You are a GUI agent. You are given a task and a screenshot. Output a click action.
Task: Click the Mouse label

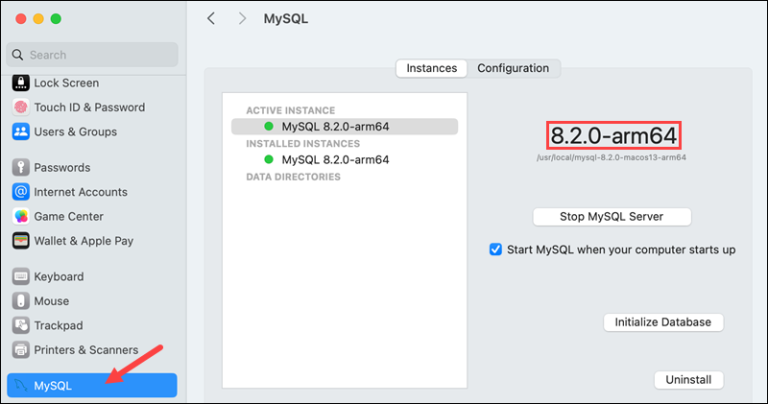pyautogui.click(x=51, y=301)
